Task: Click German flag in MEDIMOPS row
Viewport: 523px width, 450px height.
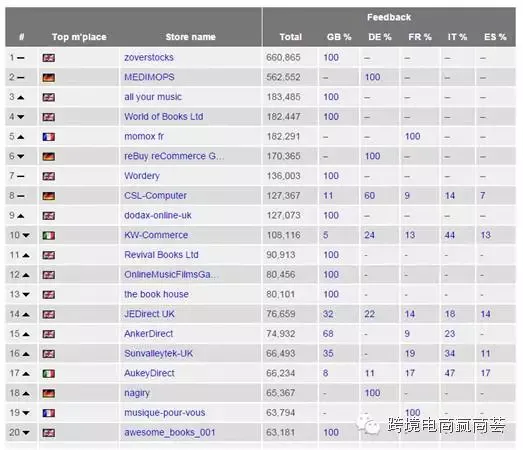Action: click(49, 77)
